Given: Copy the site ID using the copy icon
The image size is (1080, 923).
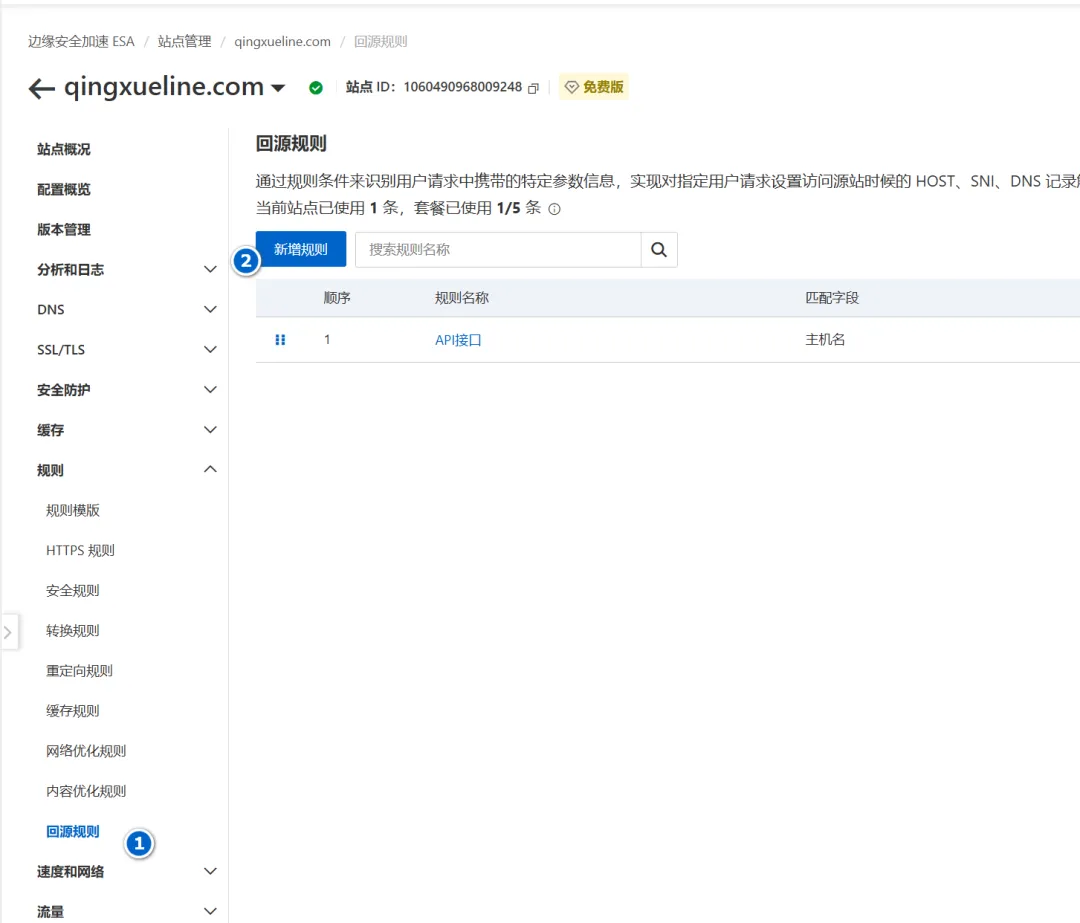Looking at the screenshot, I should [533, 87].
